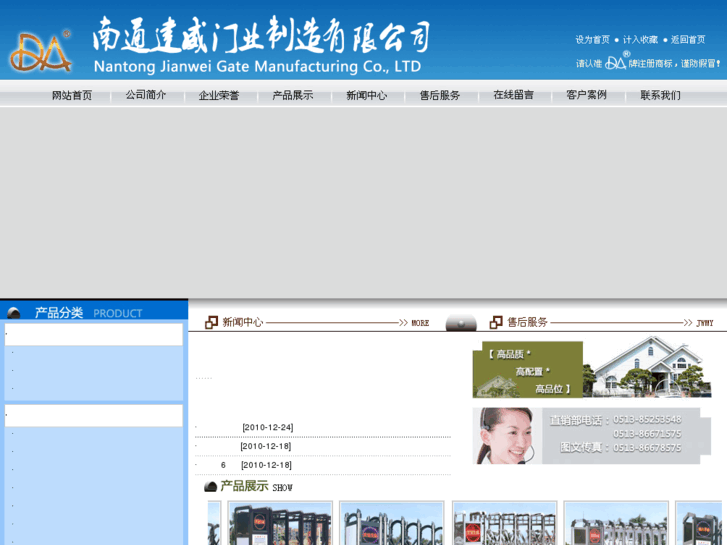View 客户案例 page
The width and height of the screenshot is (727, 545).
[x=587, y=95]
